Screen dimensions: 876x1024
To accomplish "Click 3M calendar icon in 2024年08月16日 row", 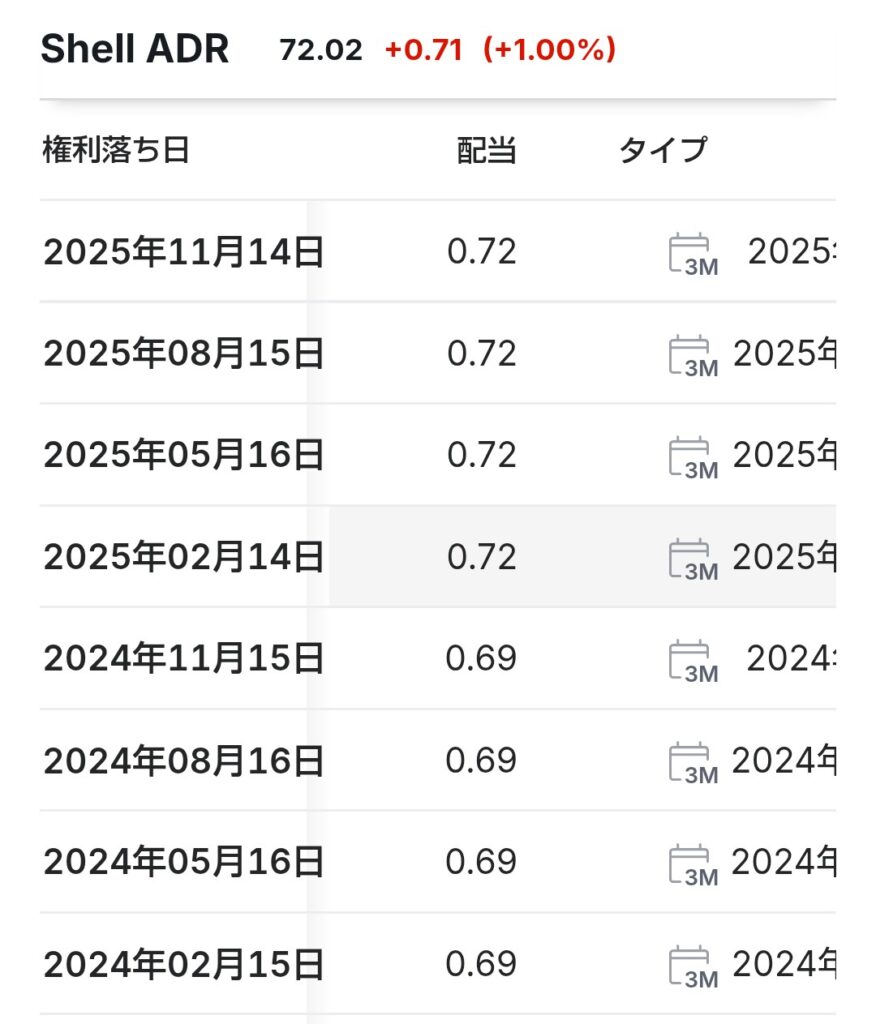I will click(692, 762).
